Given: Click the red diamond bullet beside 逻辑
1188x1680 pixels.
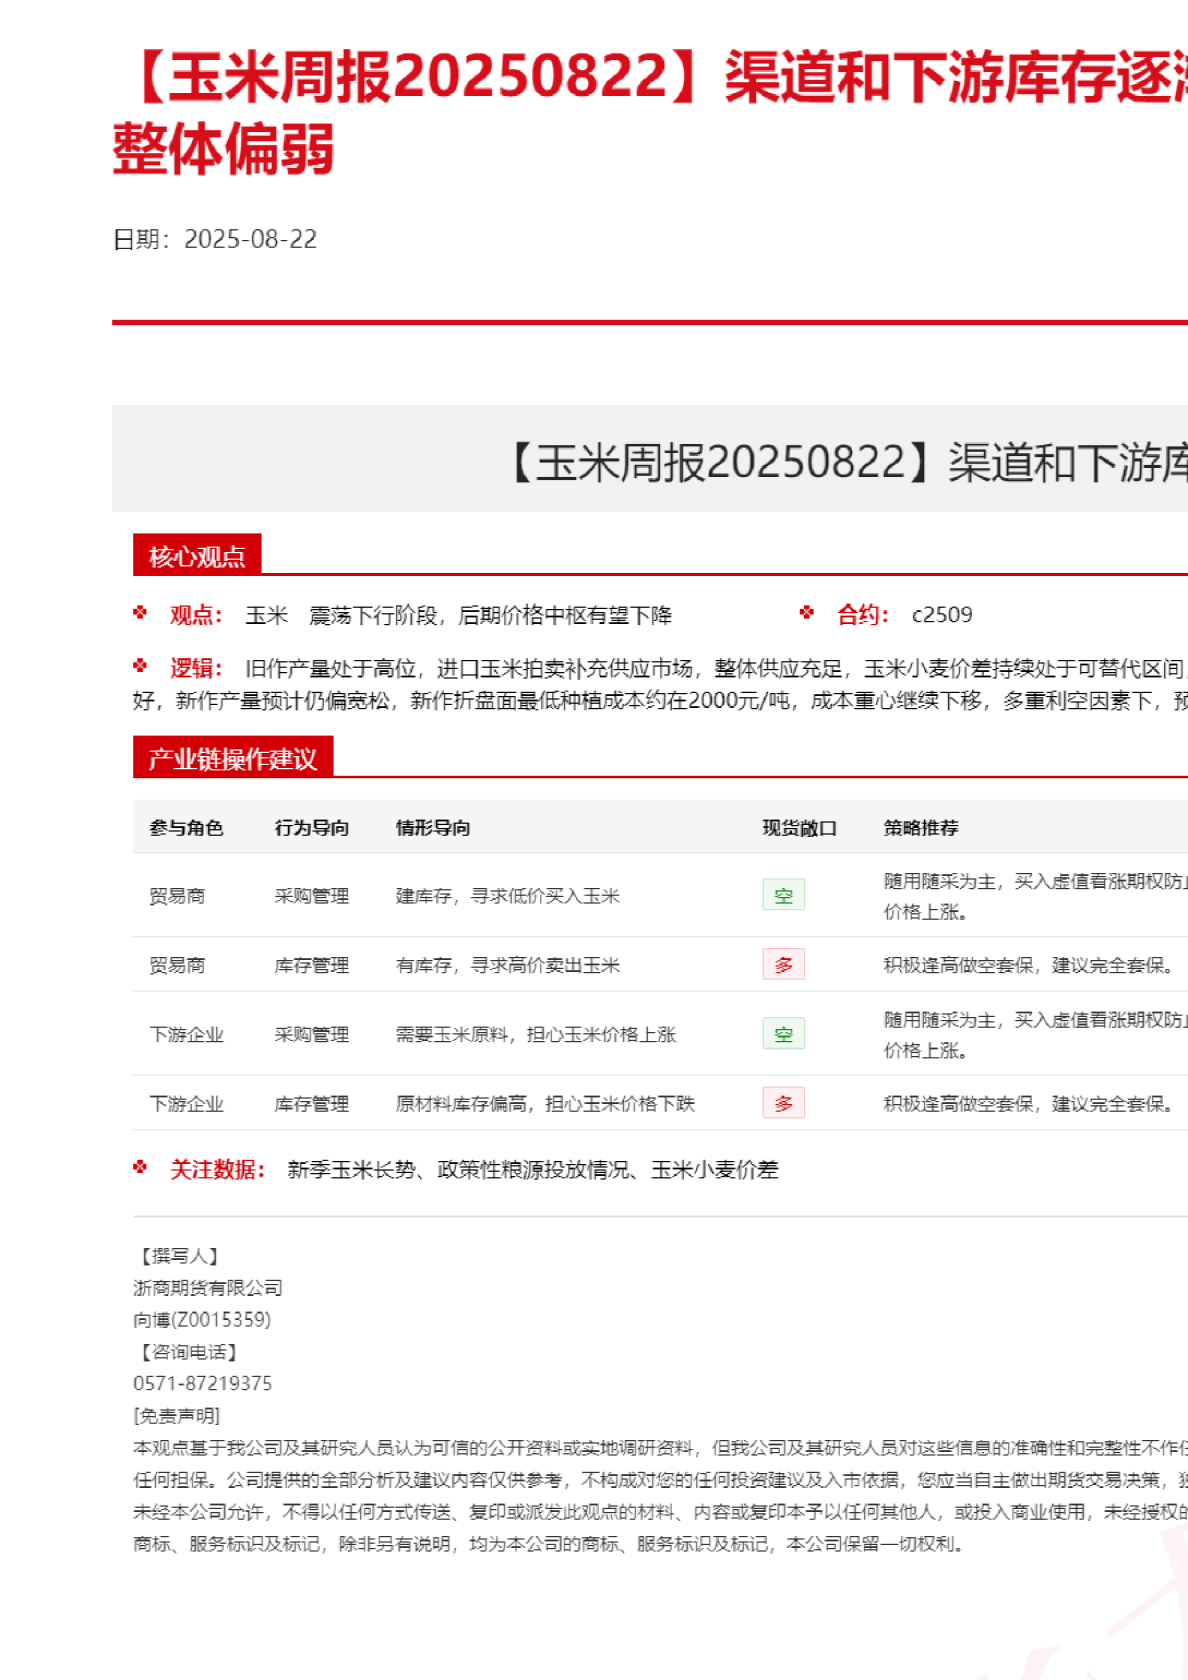Looking at the screenshot, I should pyautogui.click(x=140, y=666).
